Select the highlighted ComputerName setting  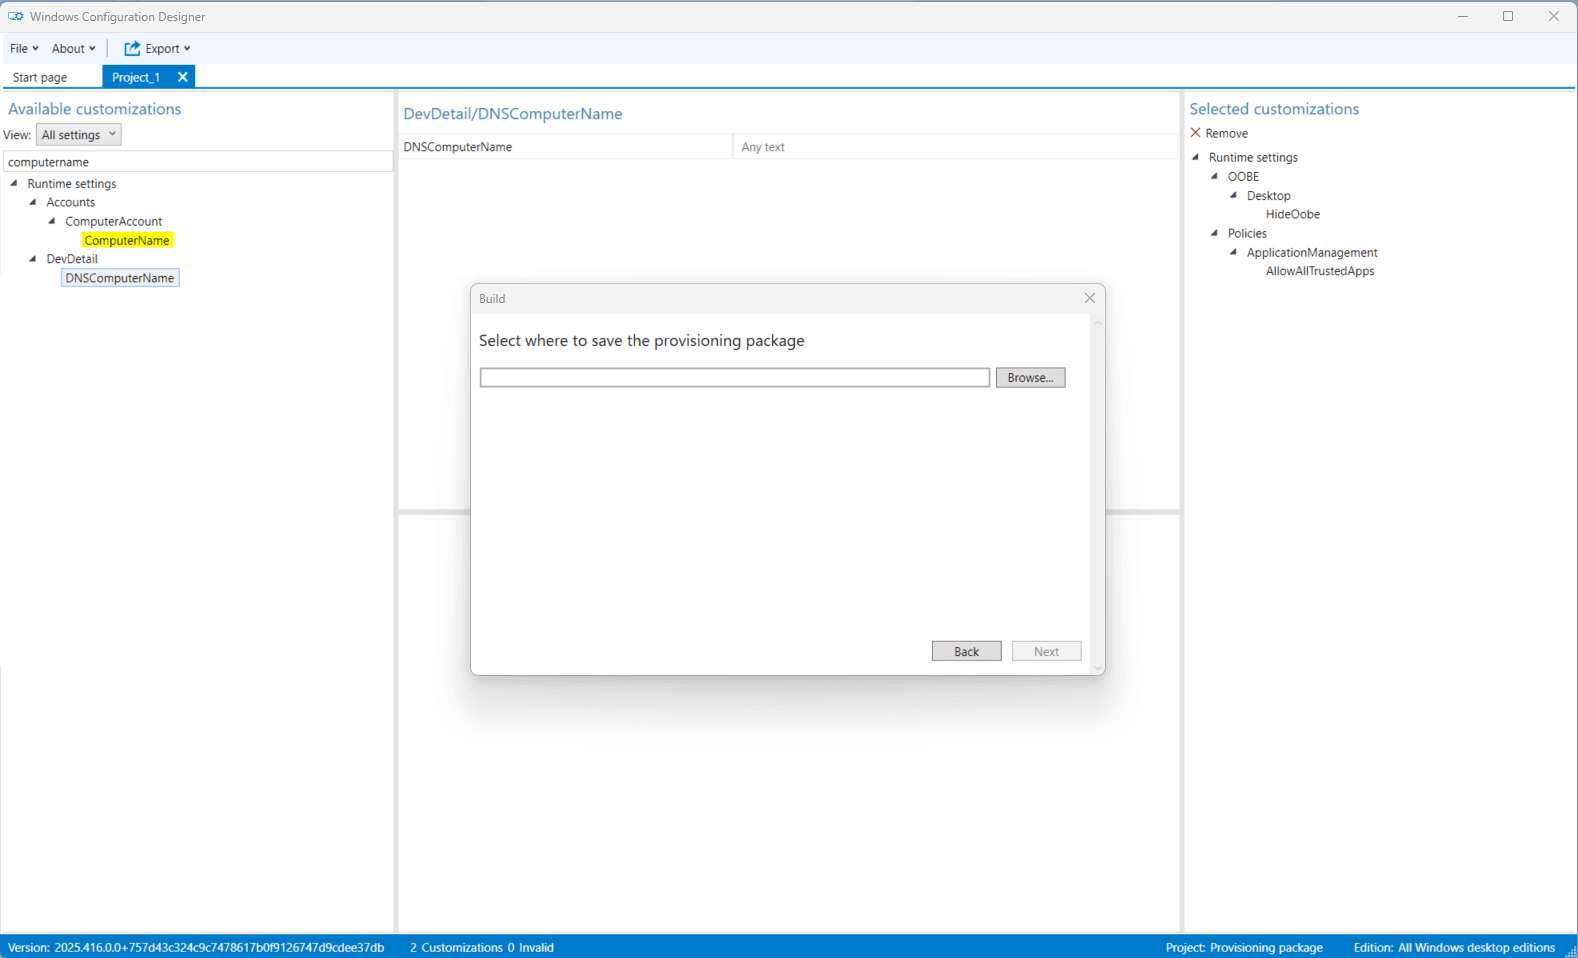pyautogui.click(x=127, y=240)
